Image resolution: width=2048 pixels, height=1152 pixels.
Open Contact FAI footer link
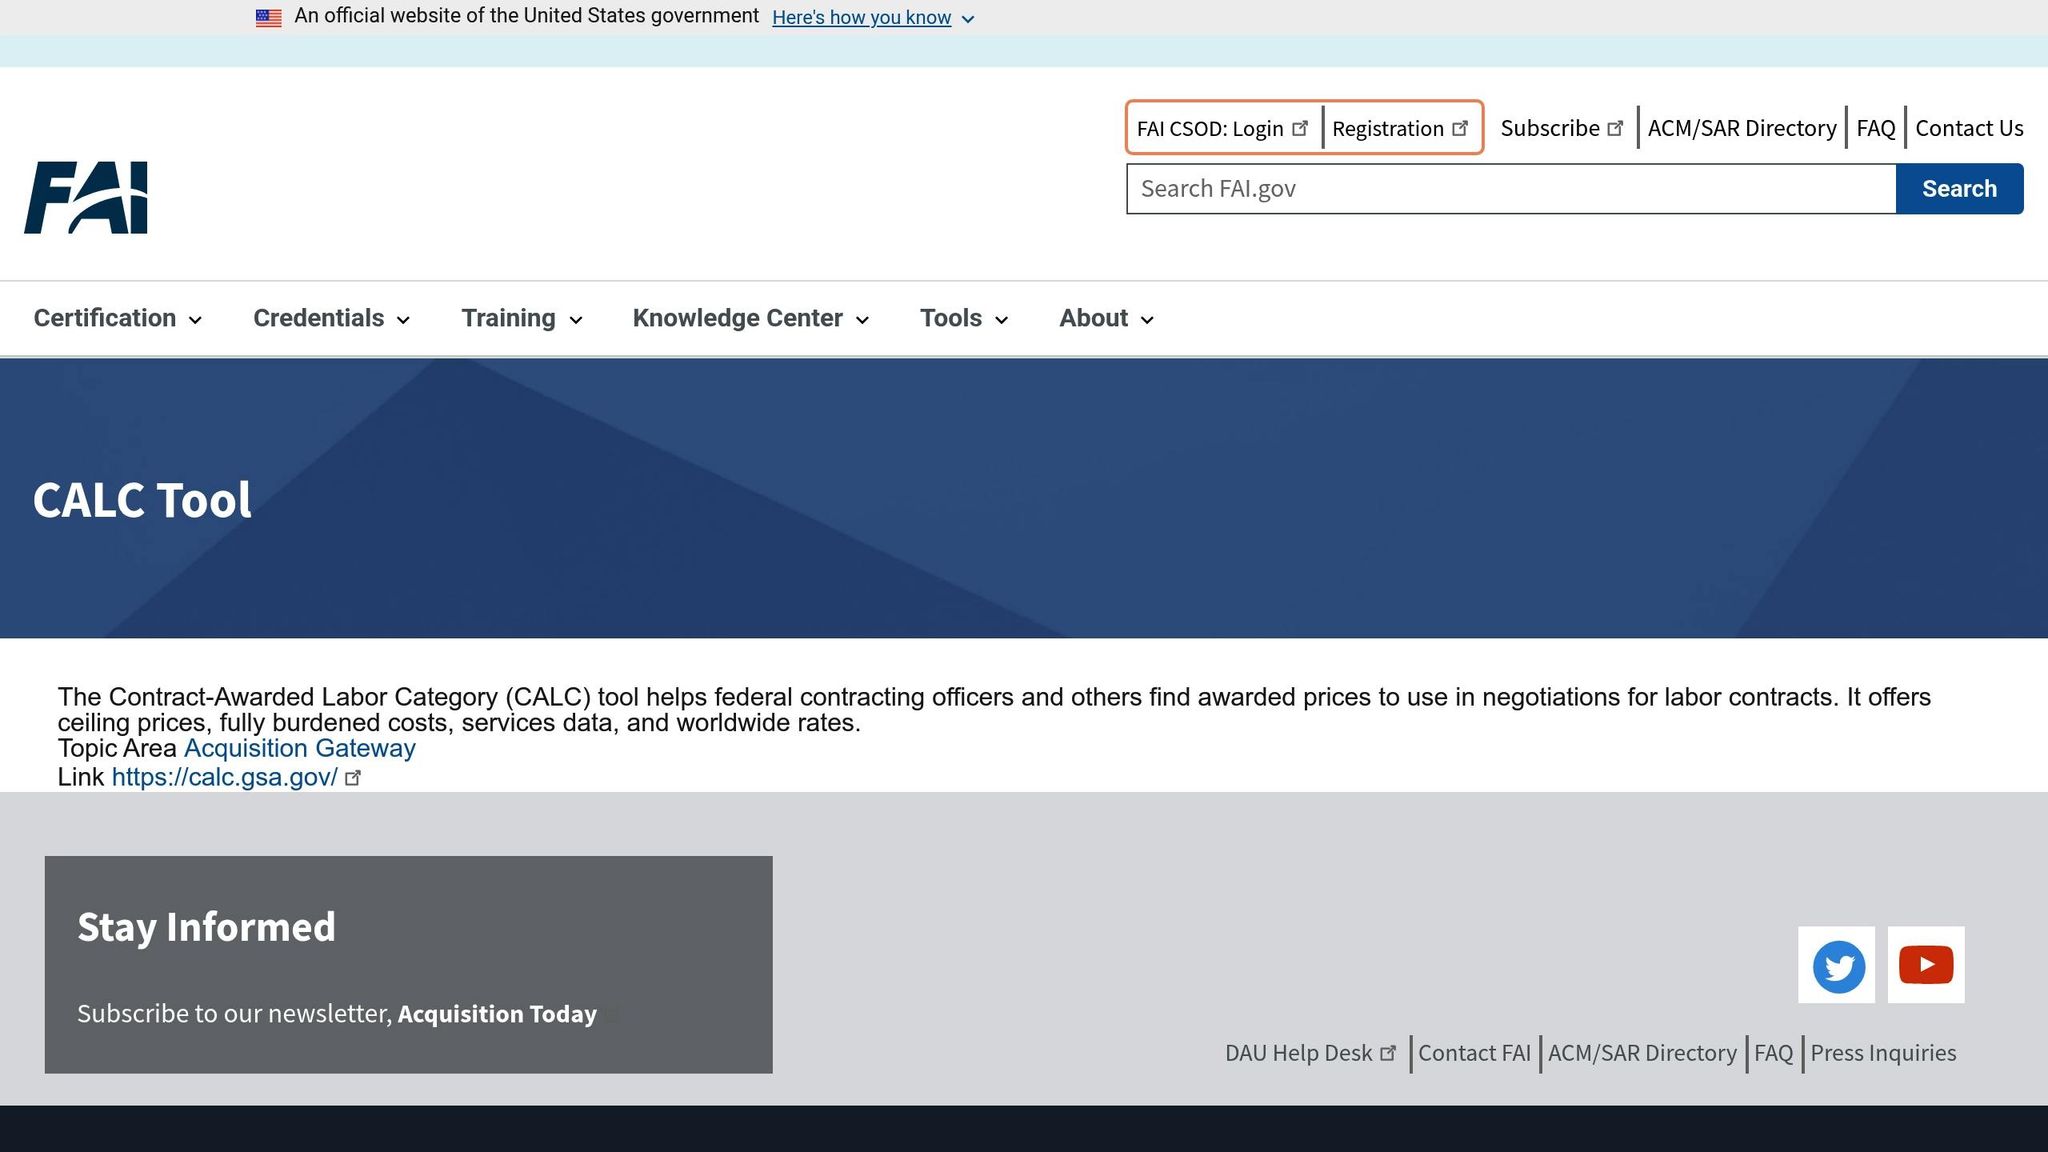1474,1053
